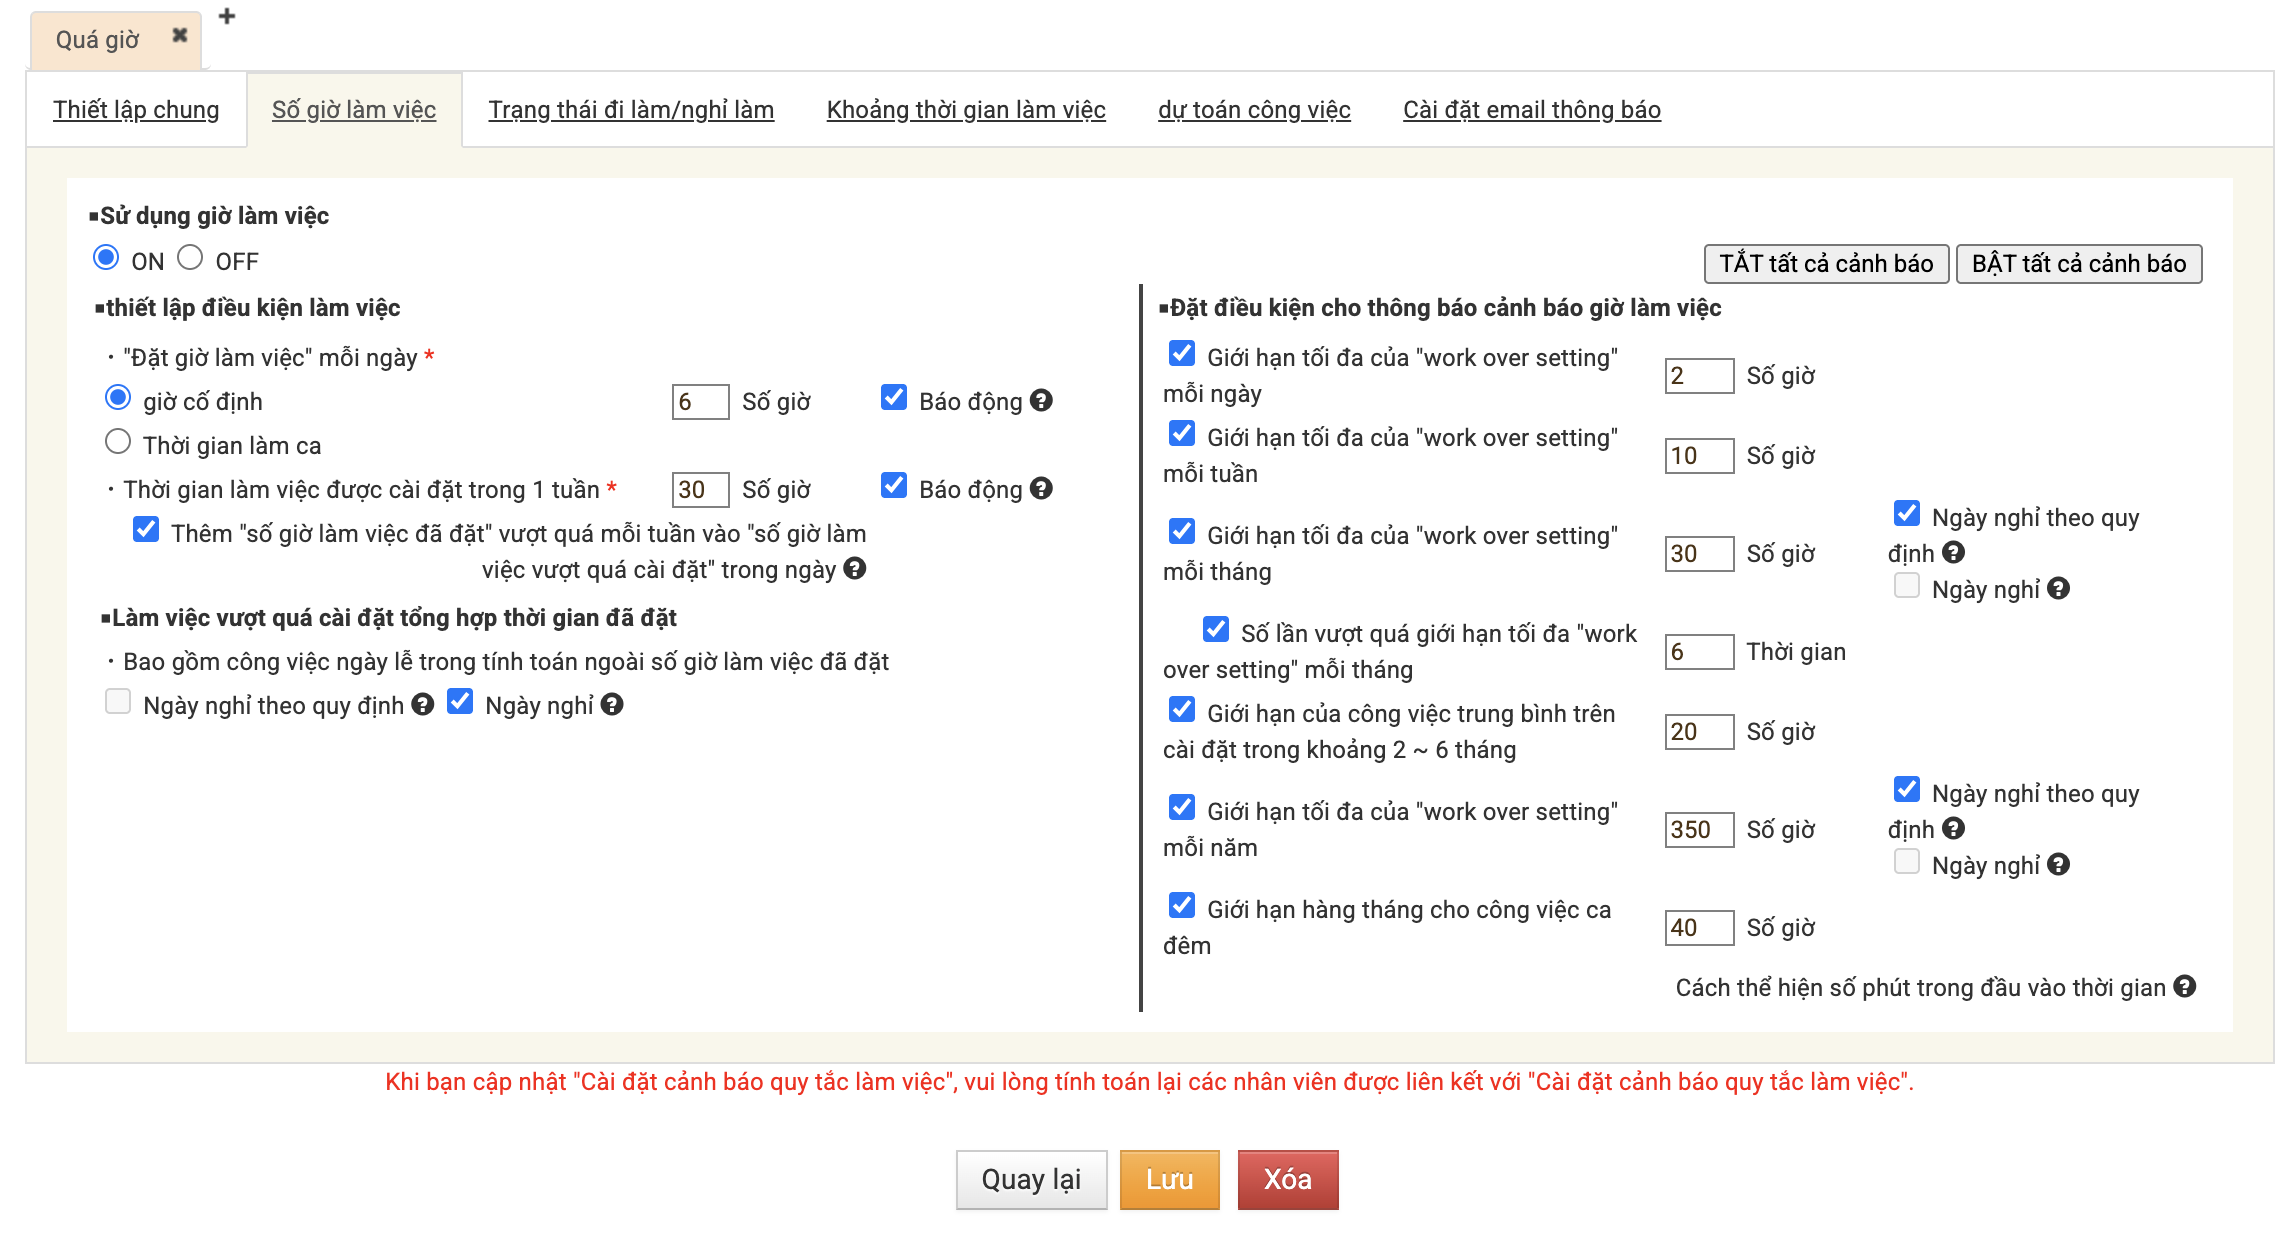Add a new tab with plus icon
2278x1236 pixels.
227,17
